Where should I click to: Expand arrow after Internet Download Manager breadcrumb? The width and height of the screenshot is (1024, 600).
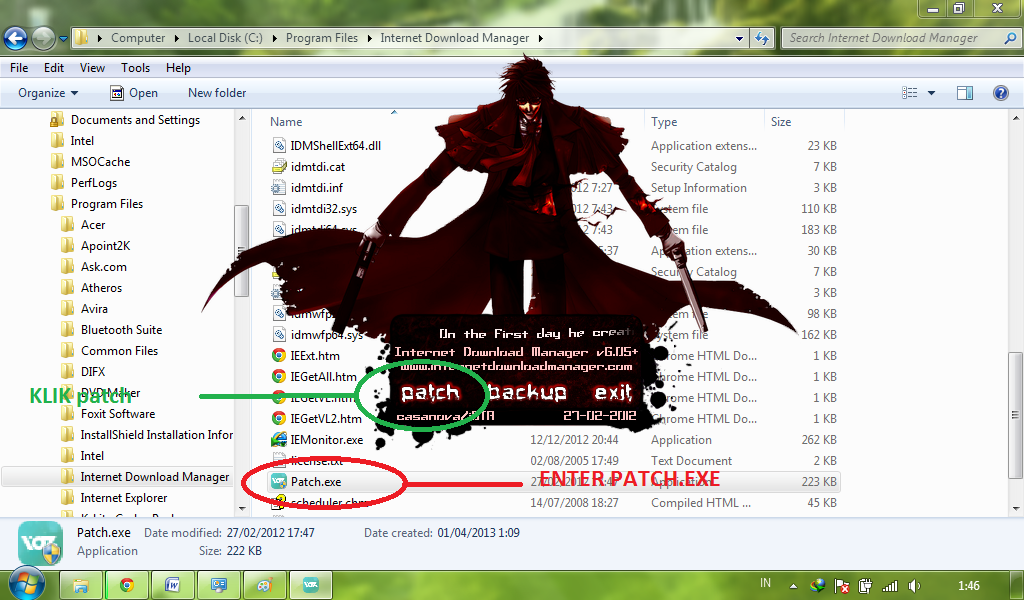point(541,38)
